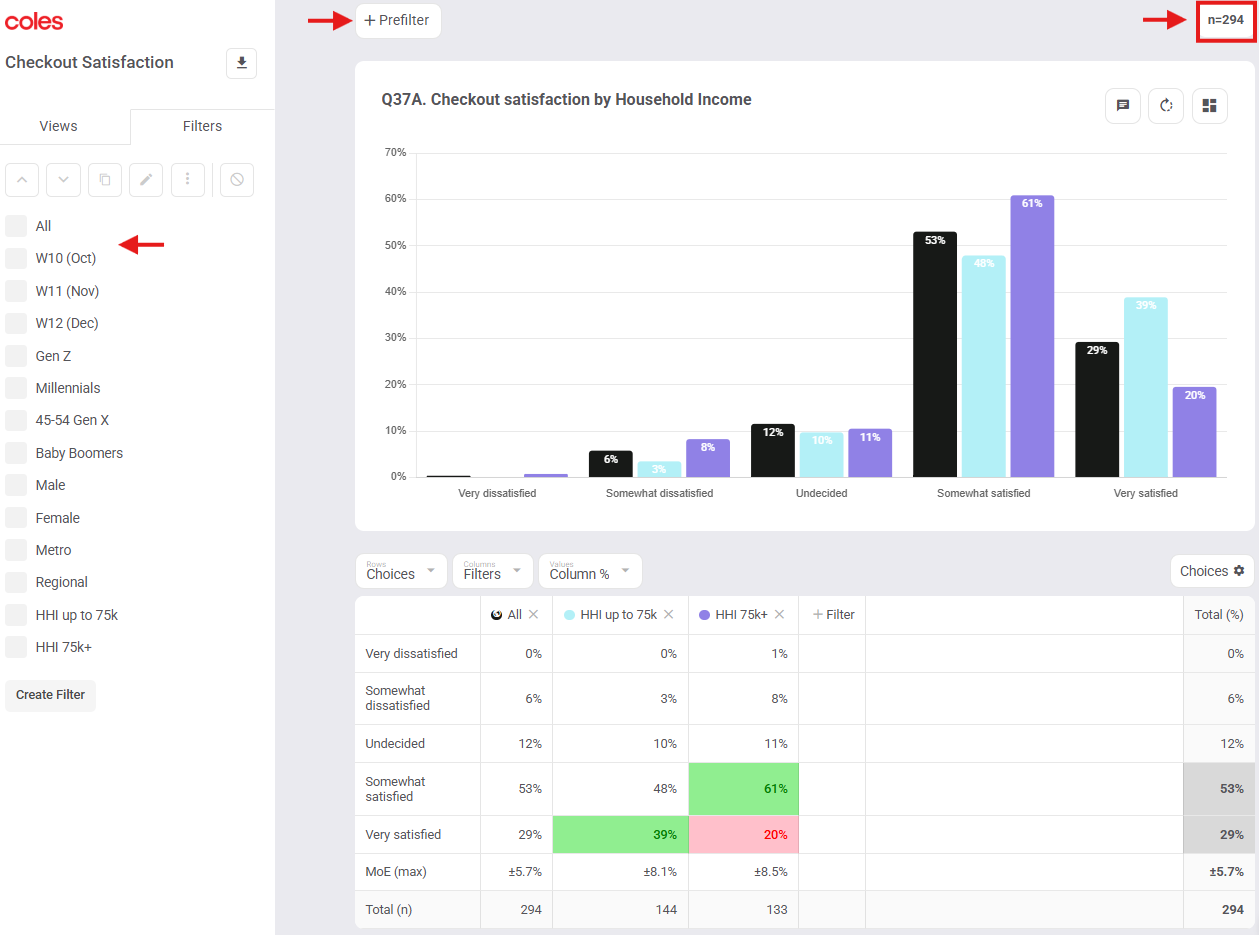Click the Very dissatisfied row label
The width and height of the screenshot is (1259, 935).
coord(412,654)
